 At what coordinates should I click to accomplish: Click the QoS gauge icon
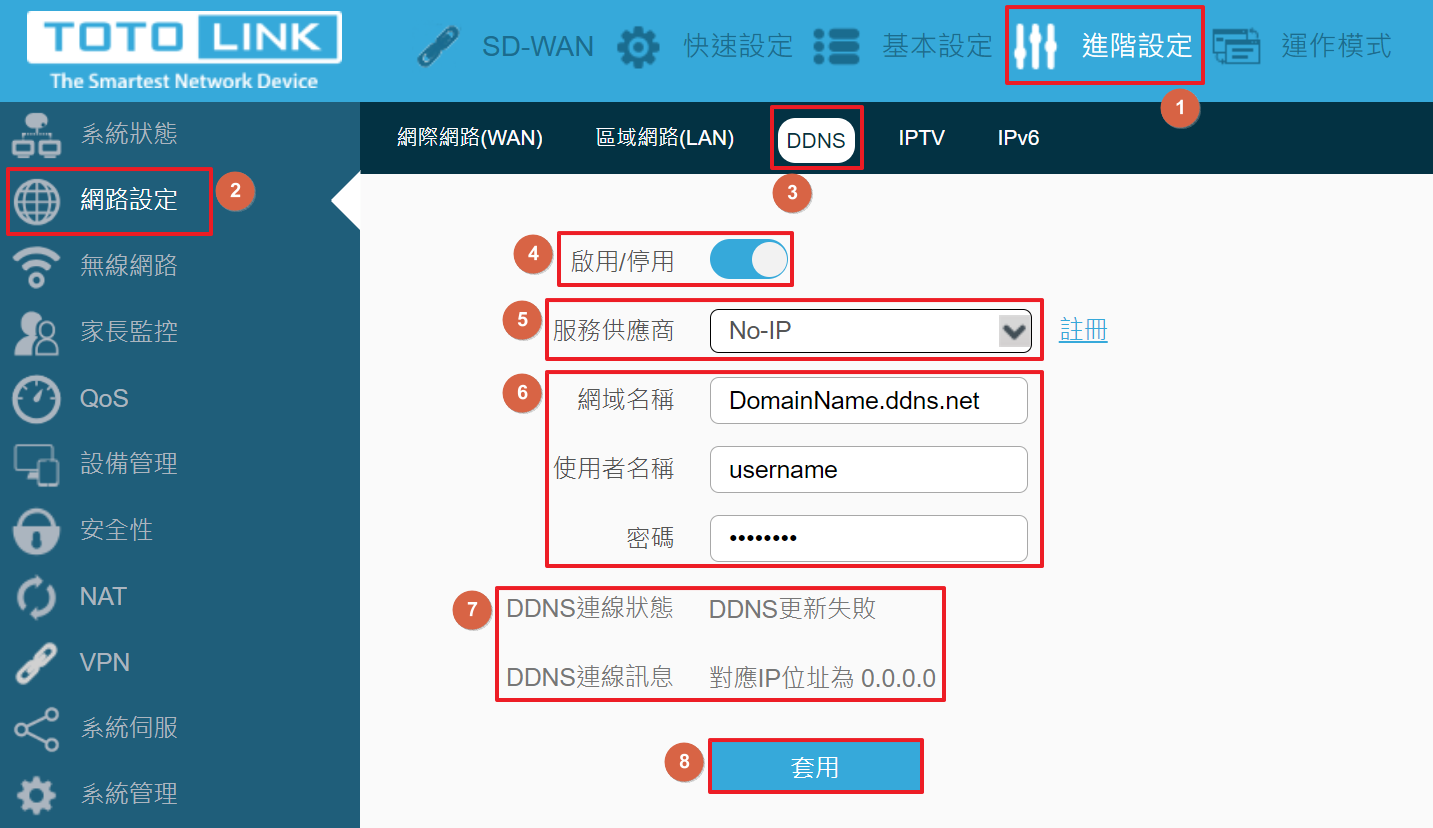(36, 398)
